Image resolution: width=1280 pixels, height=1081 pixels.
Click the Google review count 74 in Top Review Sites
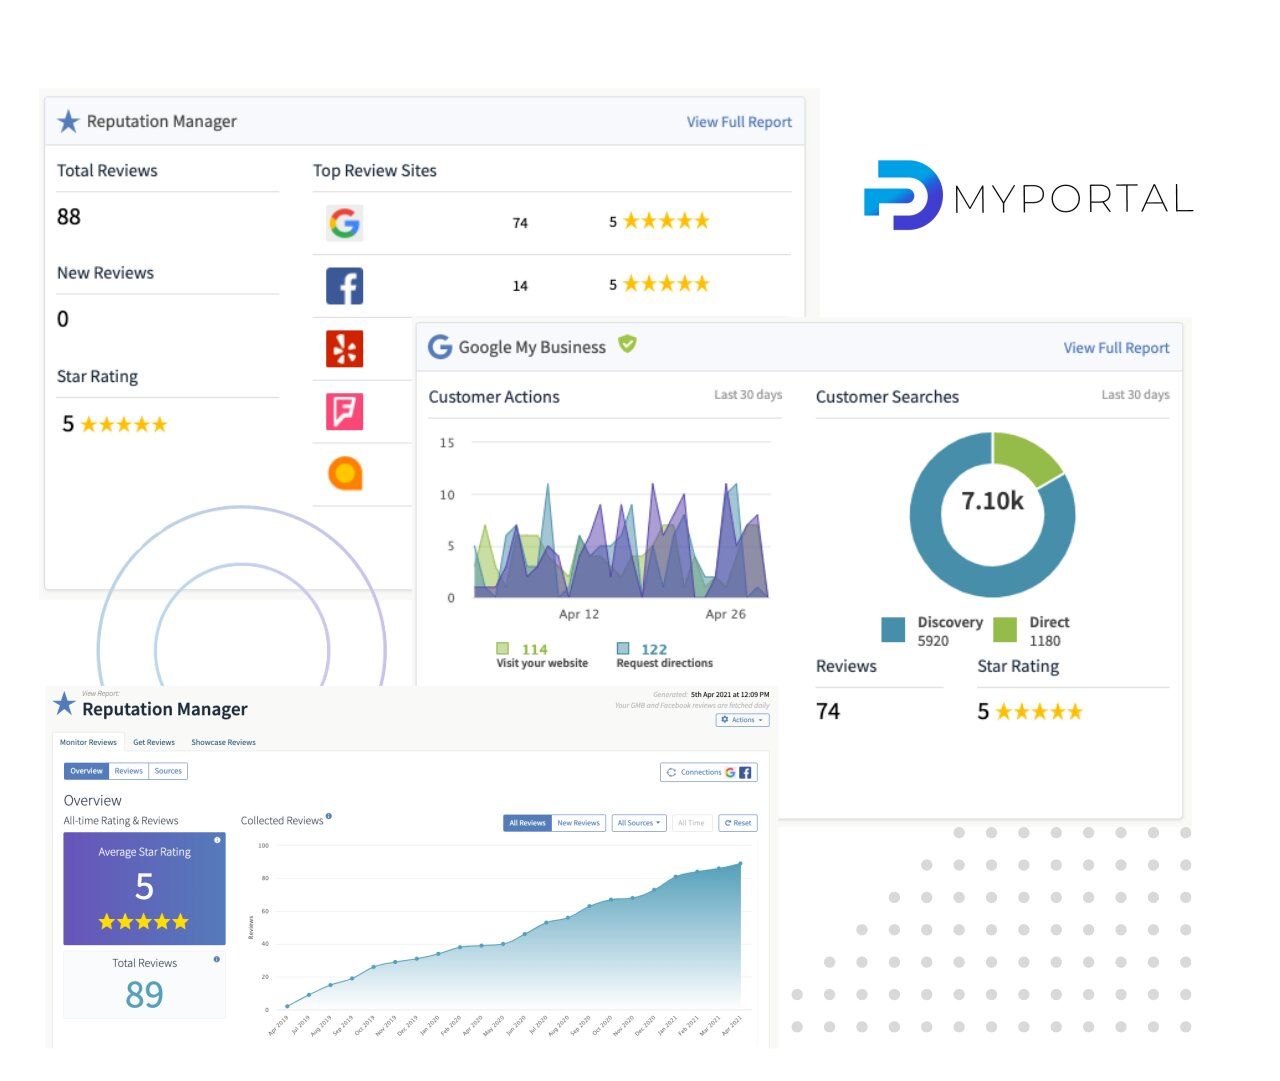(520, 223)
